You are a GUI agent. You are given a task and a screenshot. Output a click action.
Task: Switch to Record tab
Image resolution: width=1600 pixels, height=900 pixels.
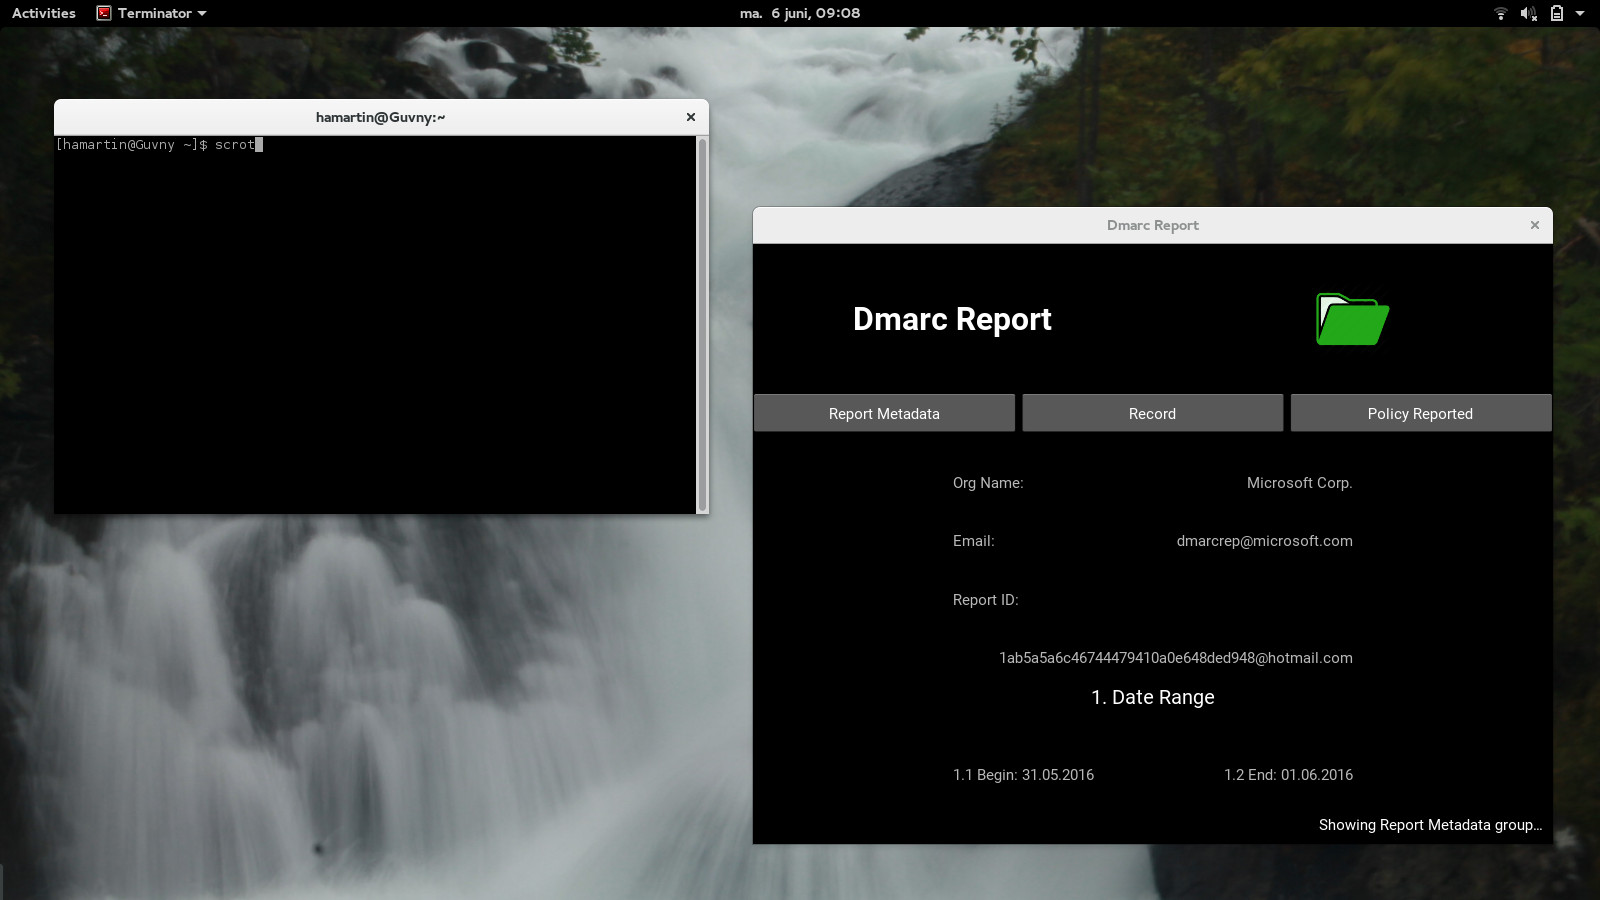point(1152,413)
